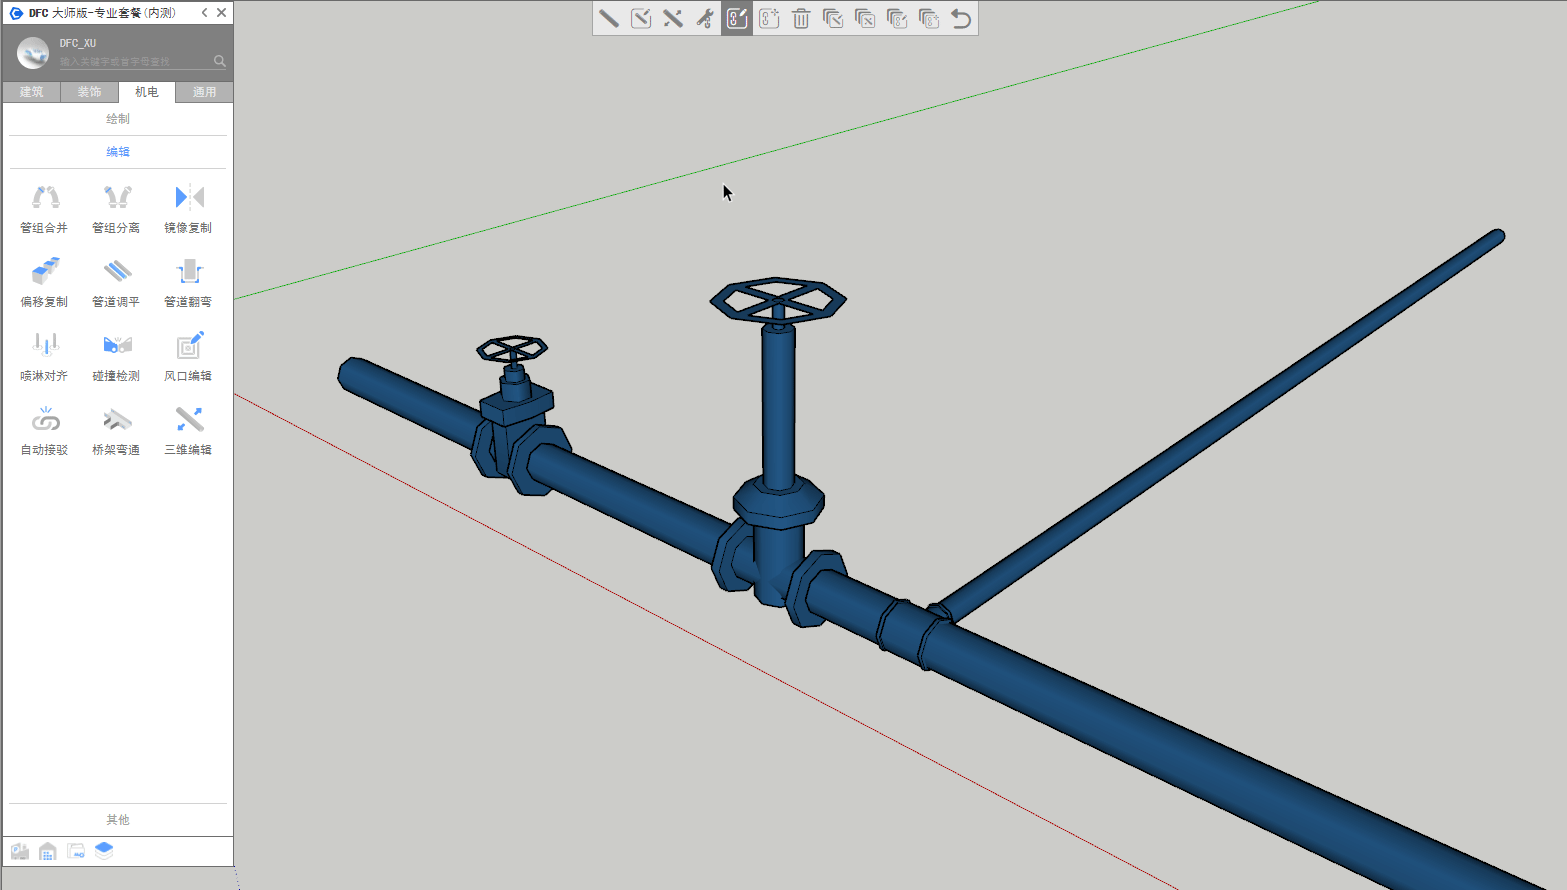This screenshot has height=890, width=1567.
Task: Click the 管组合并 pipe merge tool
Action: pos(44,208)
